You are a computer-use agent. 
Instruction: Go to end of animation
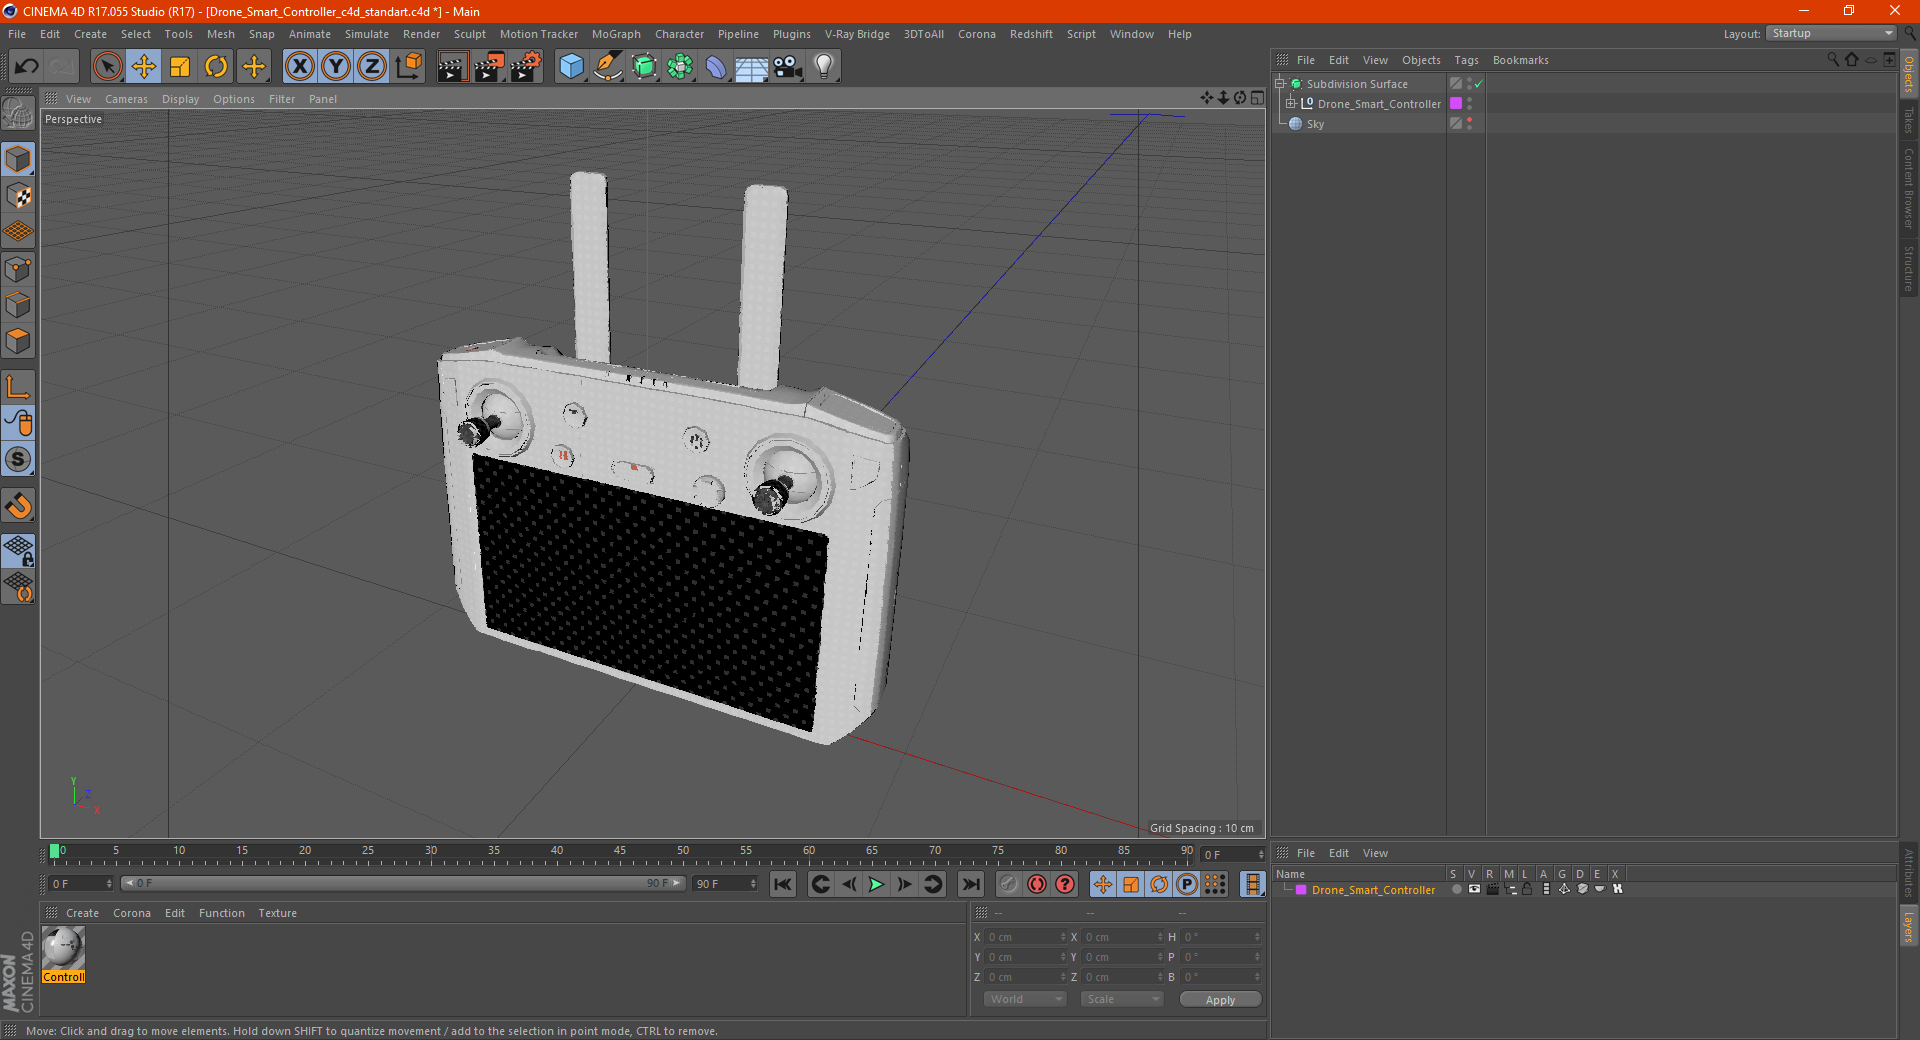[x=971, y=884]
